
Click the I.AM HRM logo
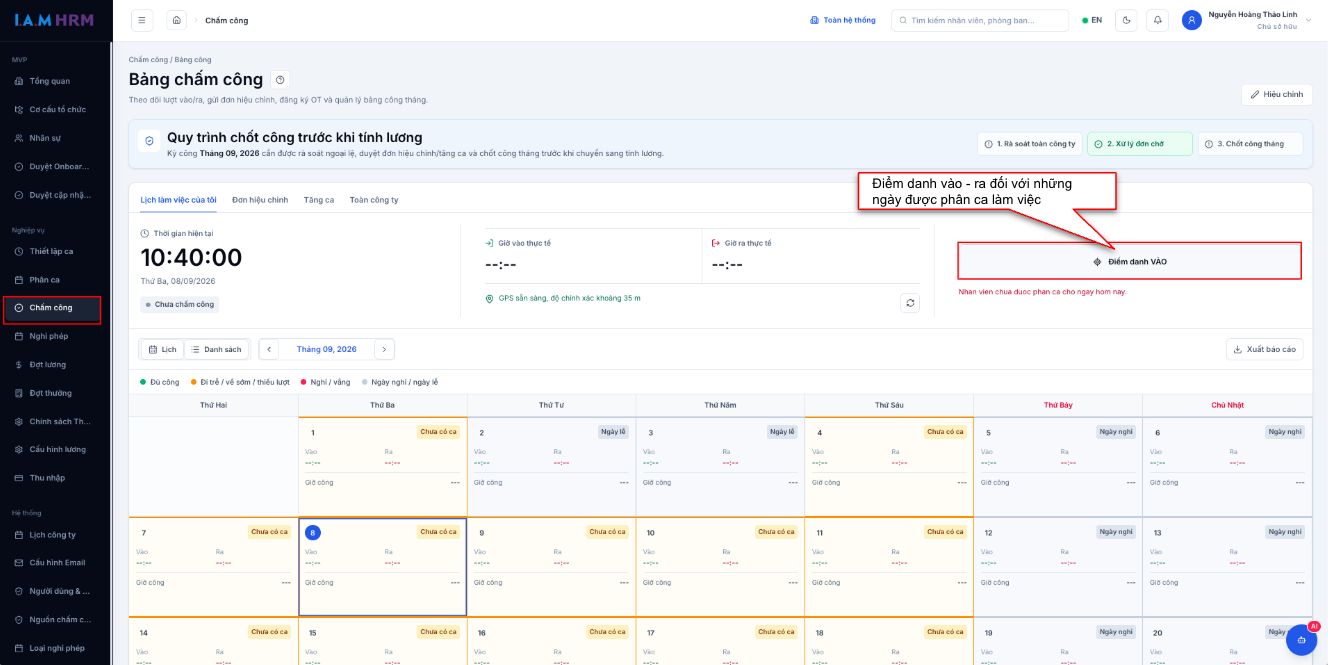click(x=52, y=20)
